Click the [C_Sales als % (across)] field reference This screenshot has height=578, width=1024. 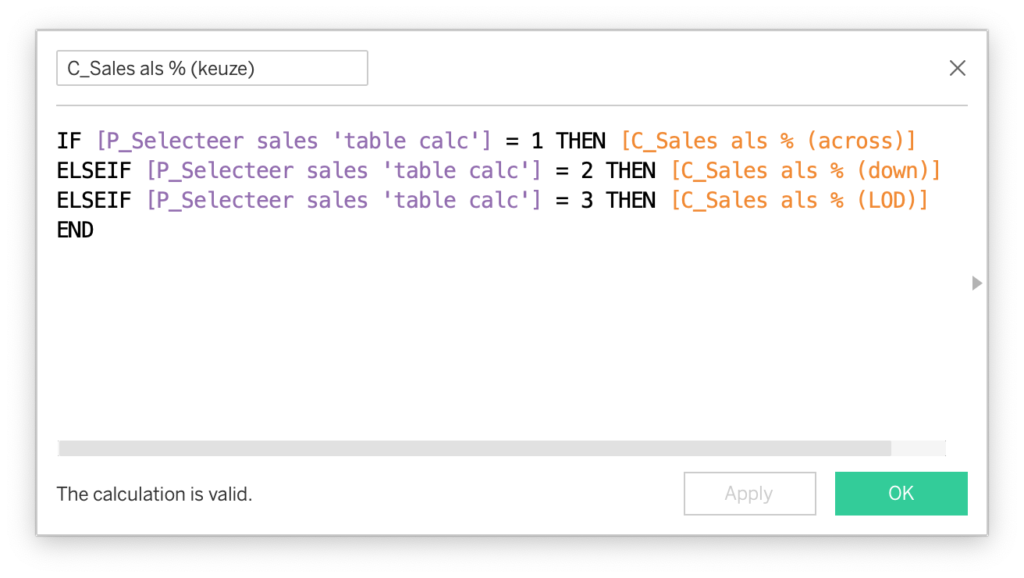(768, 140)
